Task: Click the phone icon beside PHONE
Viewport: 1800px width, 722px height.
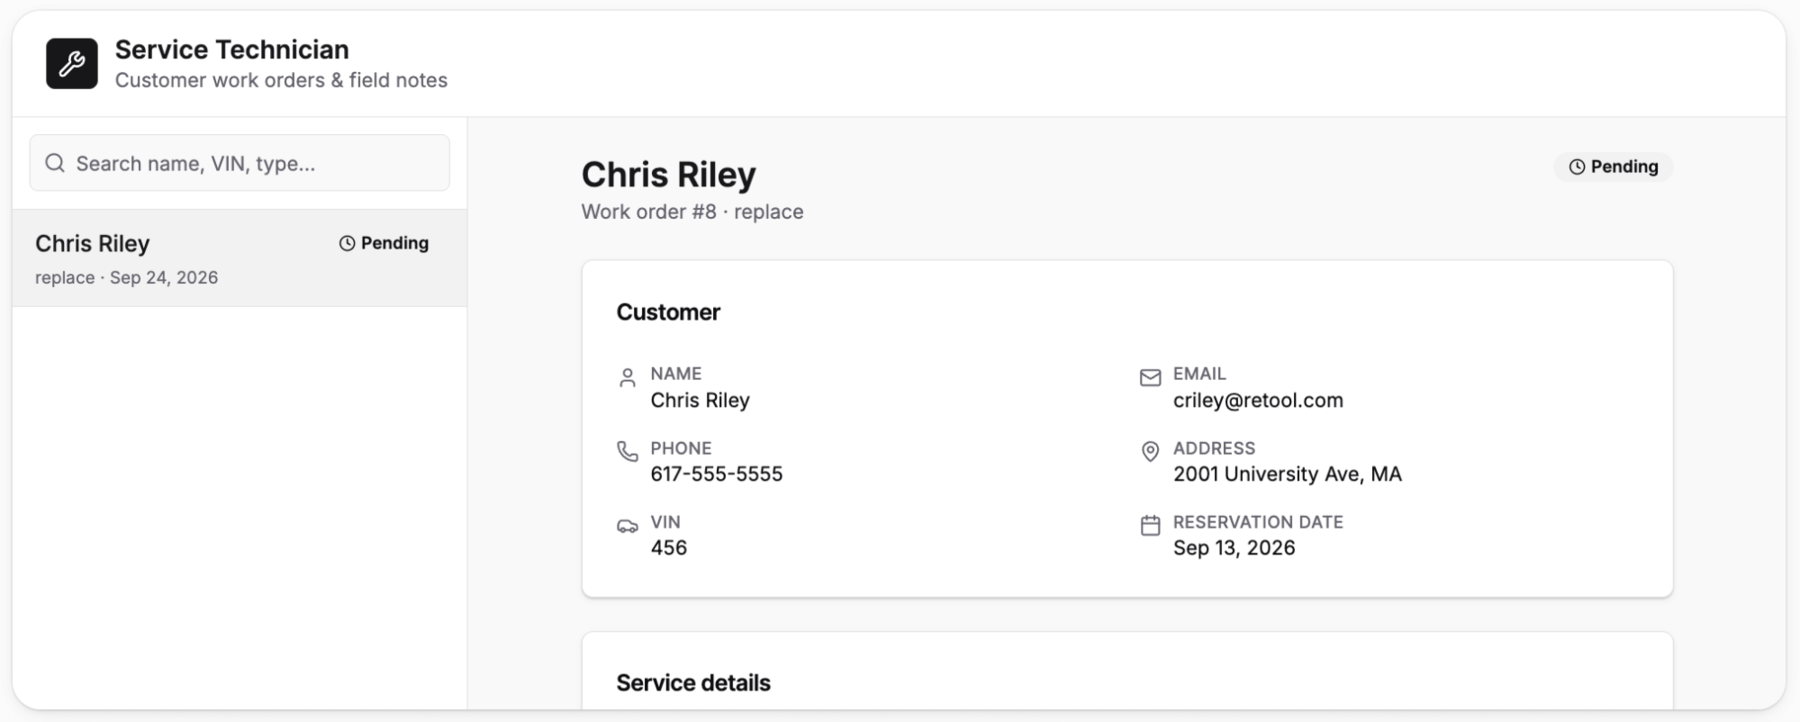Action: (x=627, y=451)
